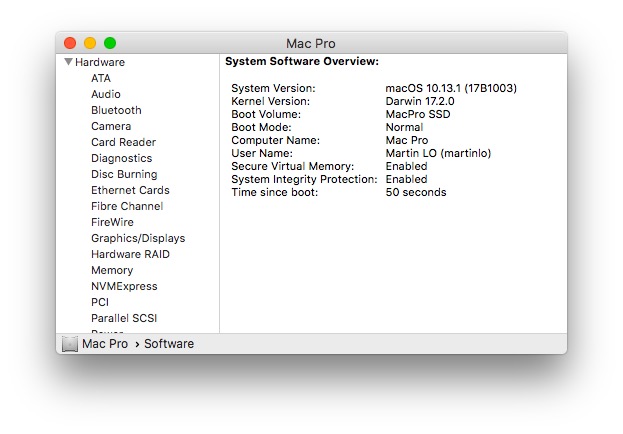Viewport: 623px width, 434px height.
Task: Close the Mac Pro window
Action: [70, 43]
